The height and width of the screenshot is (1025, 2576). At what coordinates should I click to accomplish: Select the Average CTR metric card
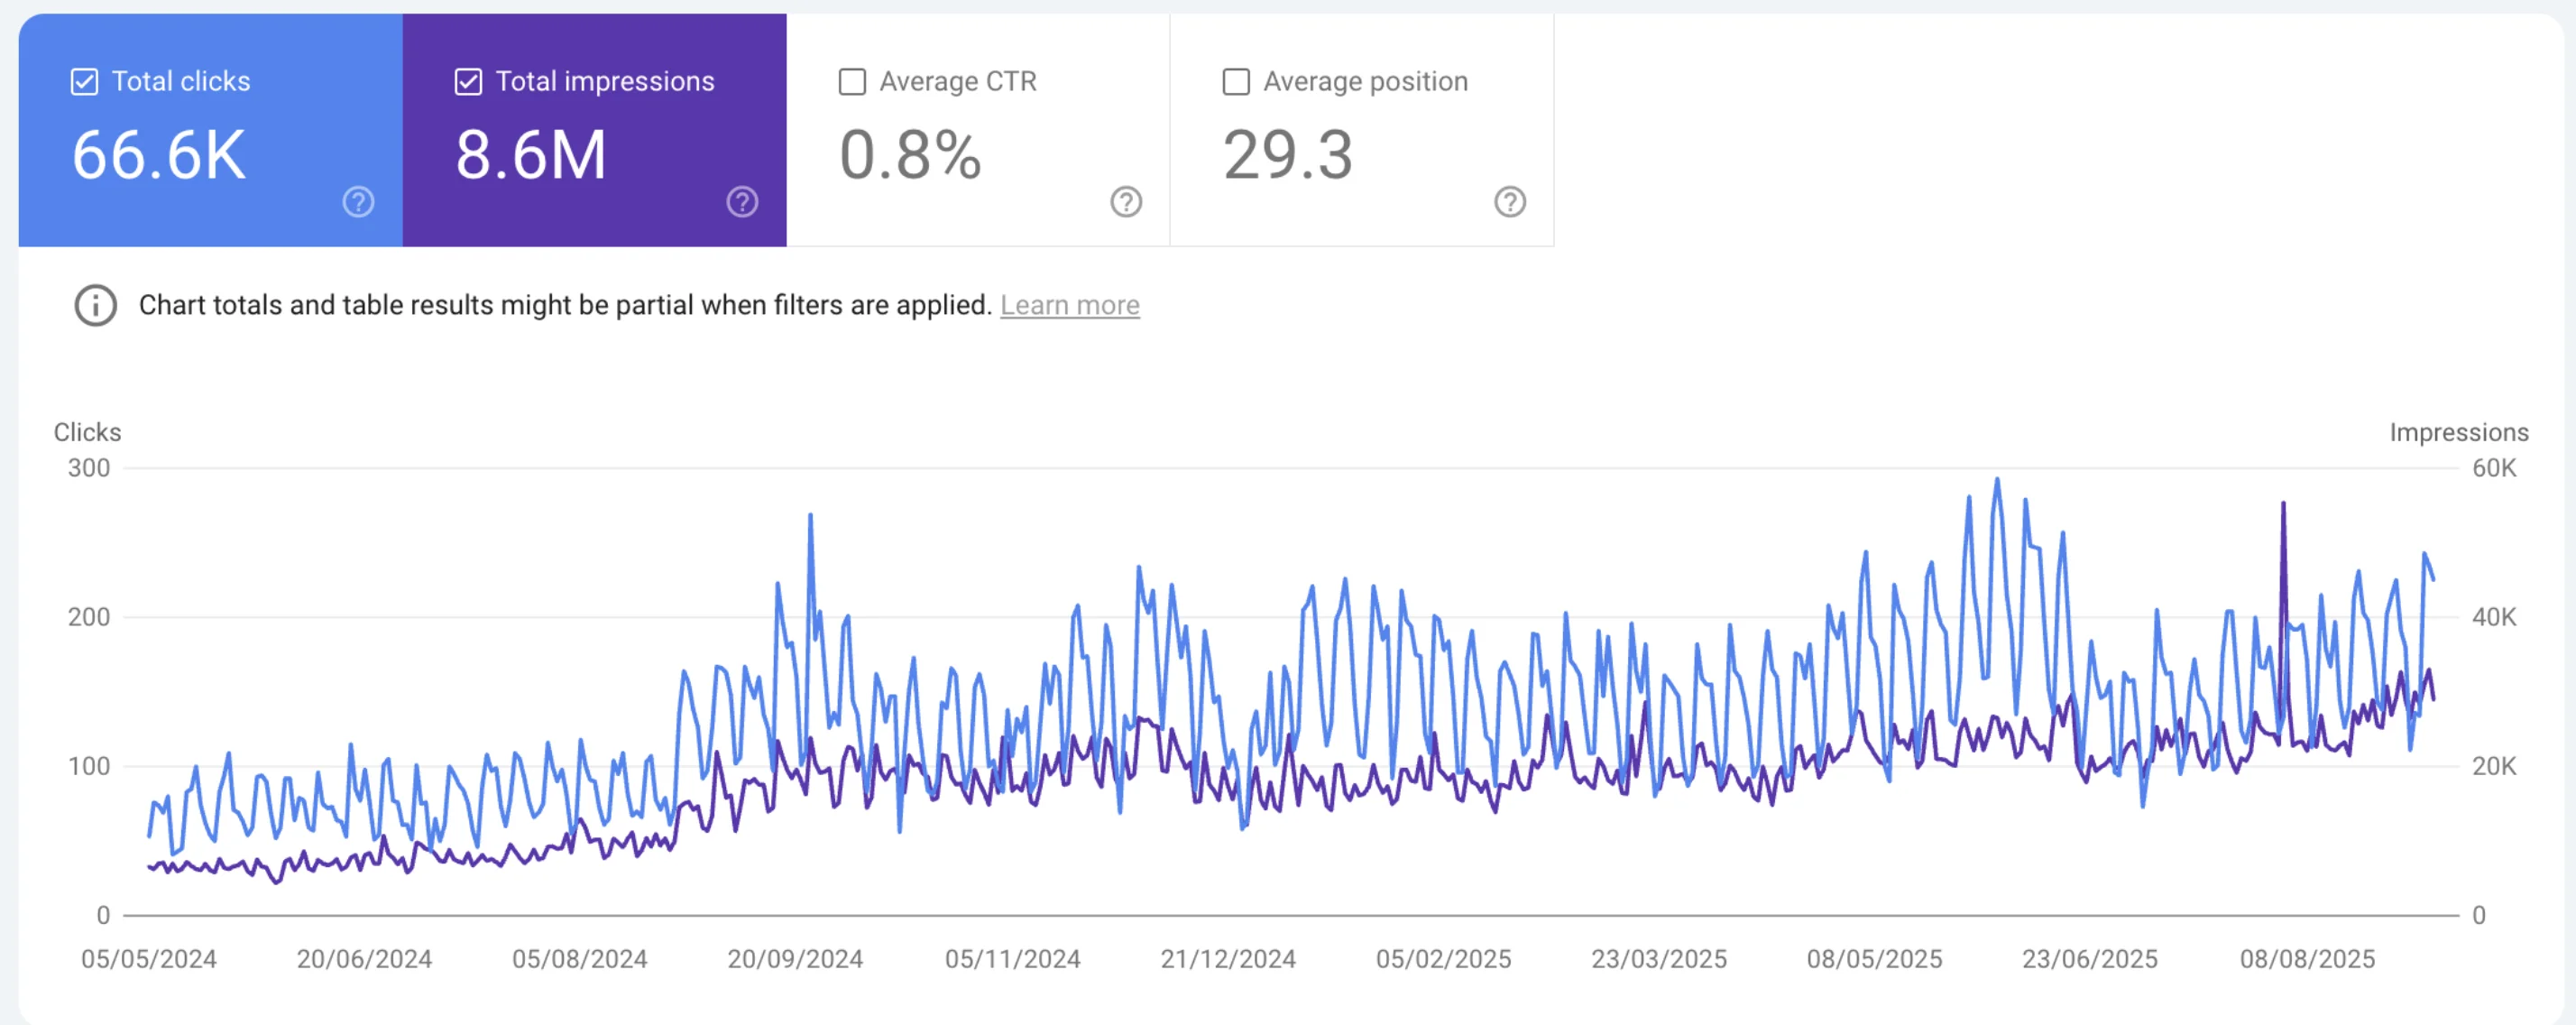click(x=978, y=130)
